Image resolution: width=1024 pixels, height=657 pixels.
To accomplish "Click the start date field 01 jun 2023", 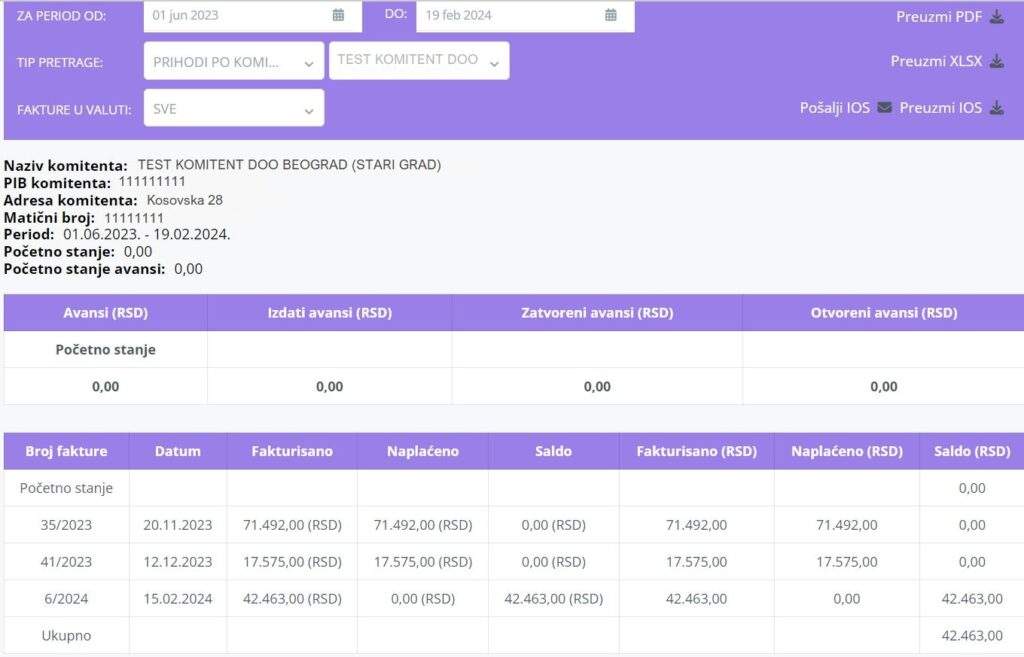I will pyautogui.click(x=253, y=16).
